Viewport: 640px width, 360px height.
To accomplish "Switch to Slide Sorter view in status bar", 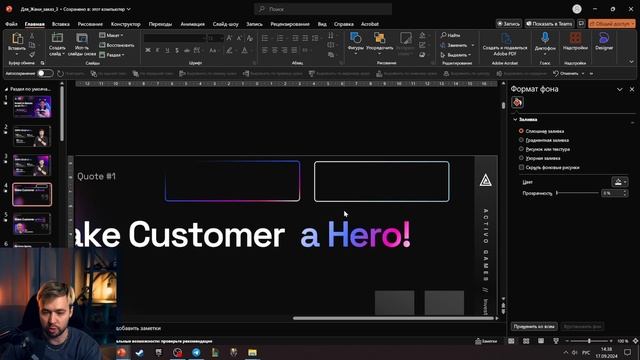I will pyautogui.click(x=526, y=341).
